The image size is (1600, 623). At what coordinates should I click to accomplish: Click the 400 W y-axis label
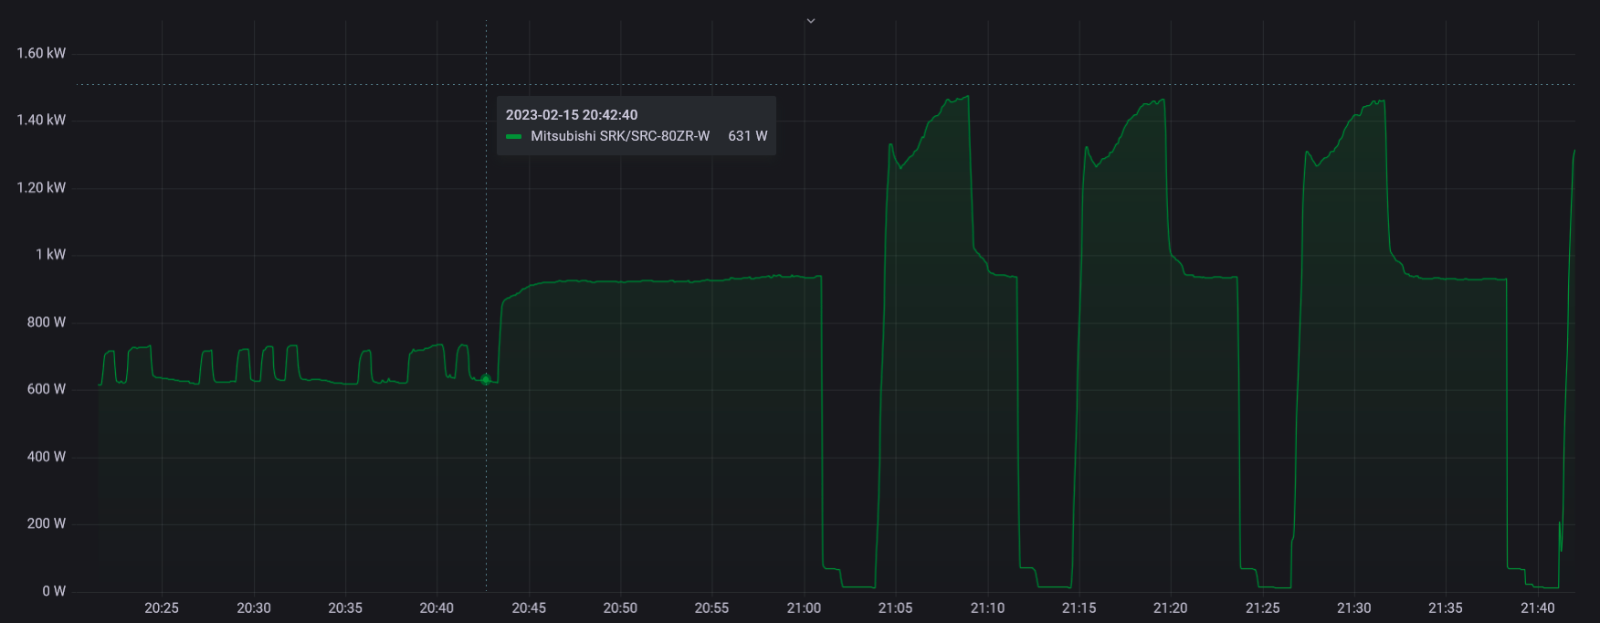(46, 456)
